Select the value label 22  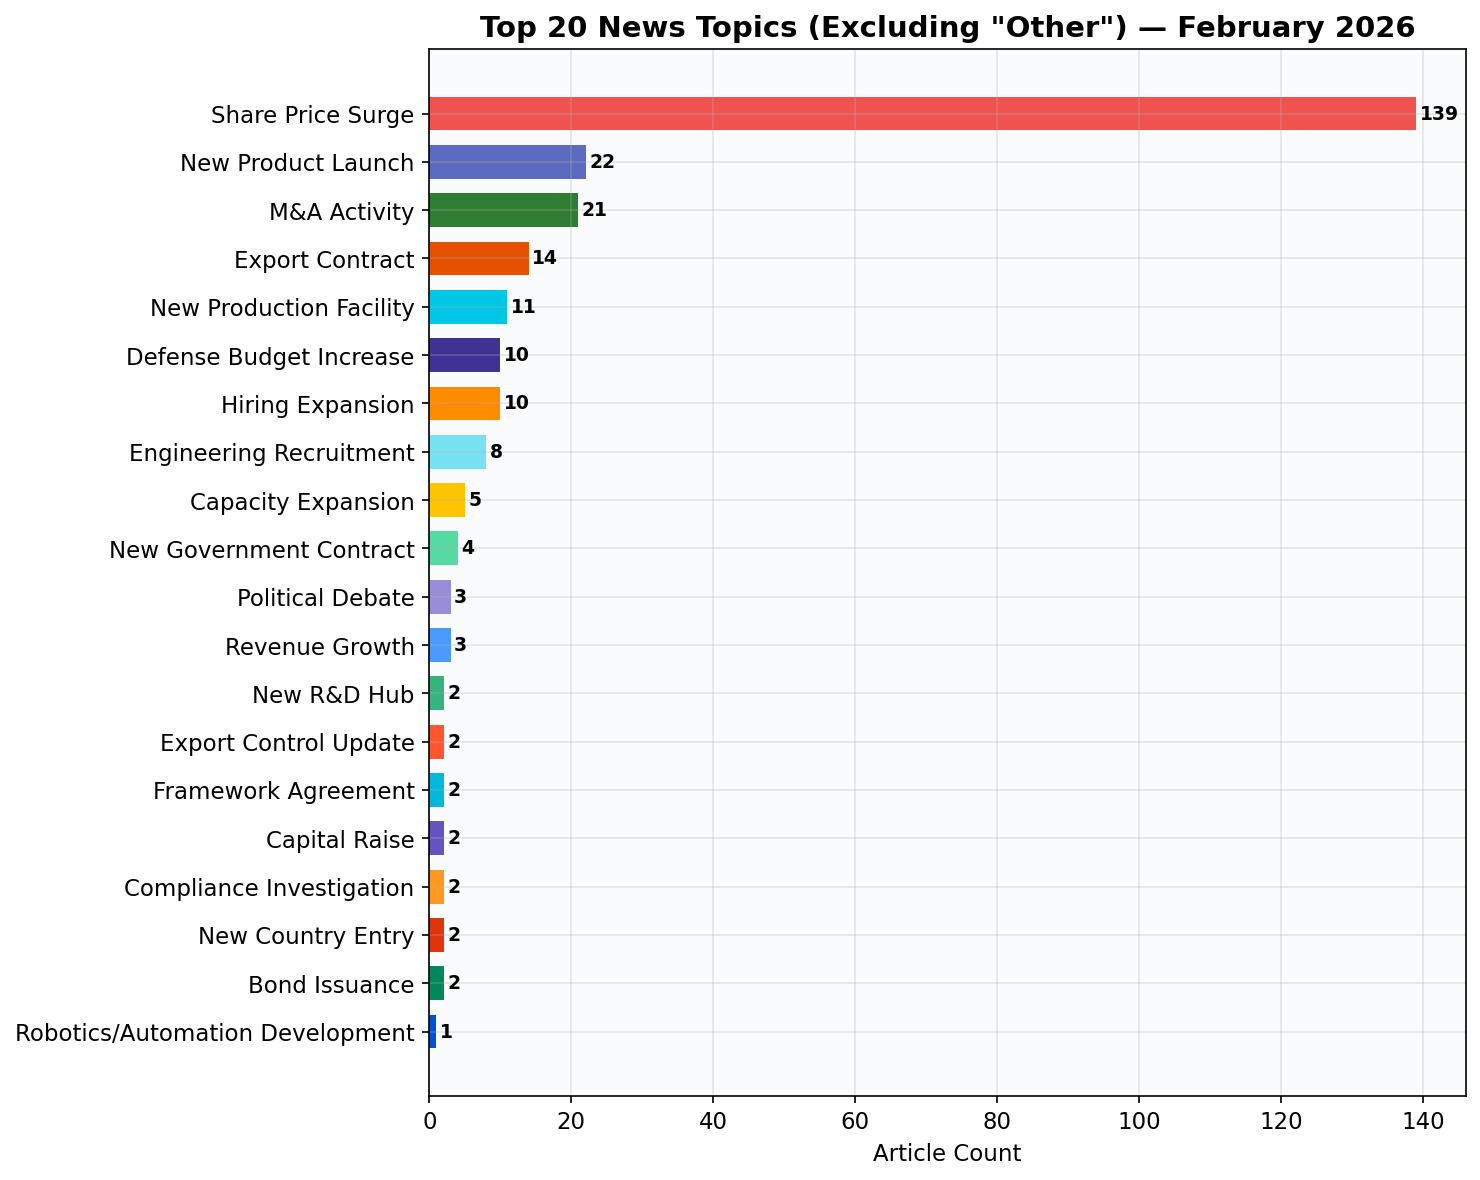tap(602, 161)
